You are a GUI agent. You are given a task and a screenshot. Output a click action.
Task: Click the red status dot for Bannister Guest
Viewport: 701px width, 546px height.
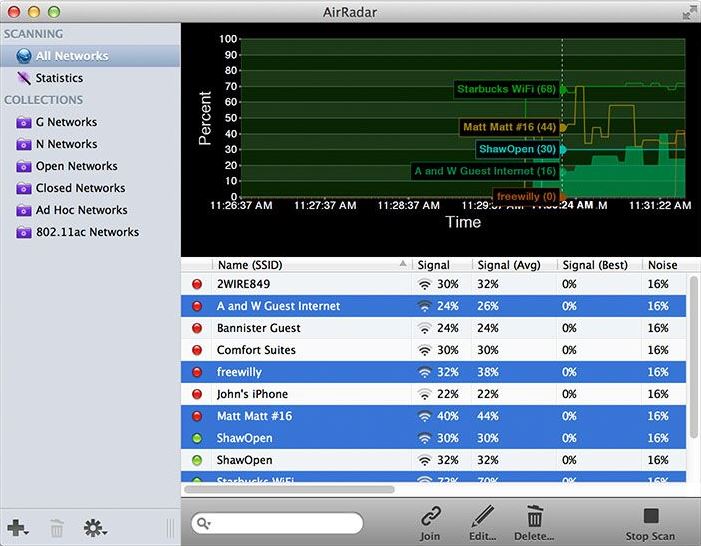197,328
